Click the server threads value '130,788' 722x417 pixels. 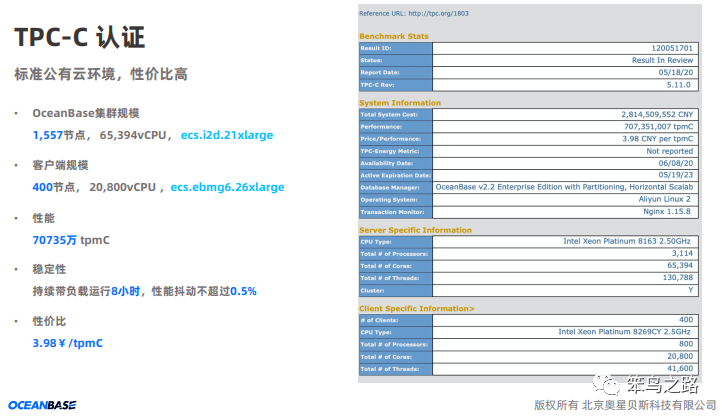coord(678,278)
